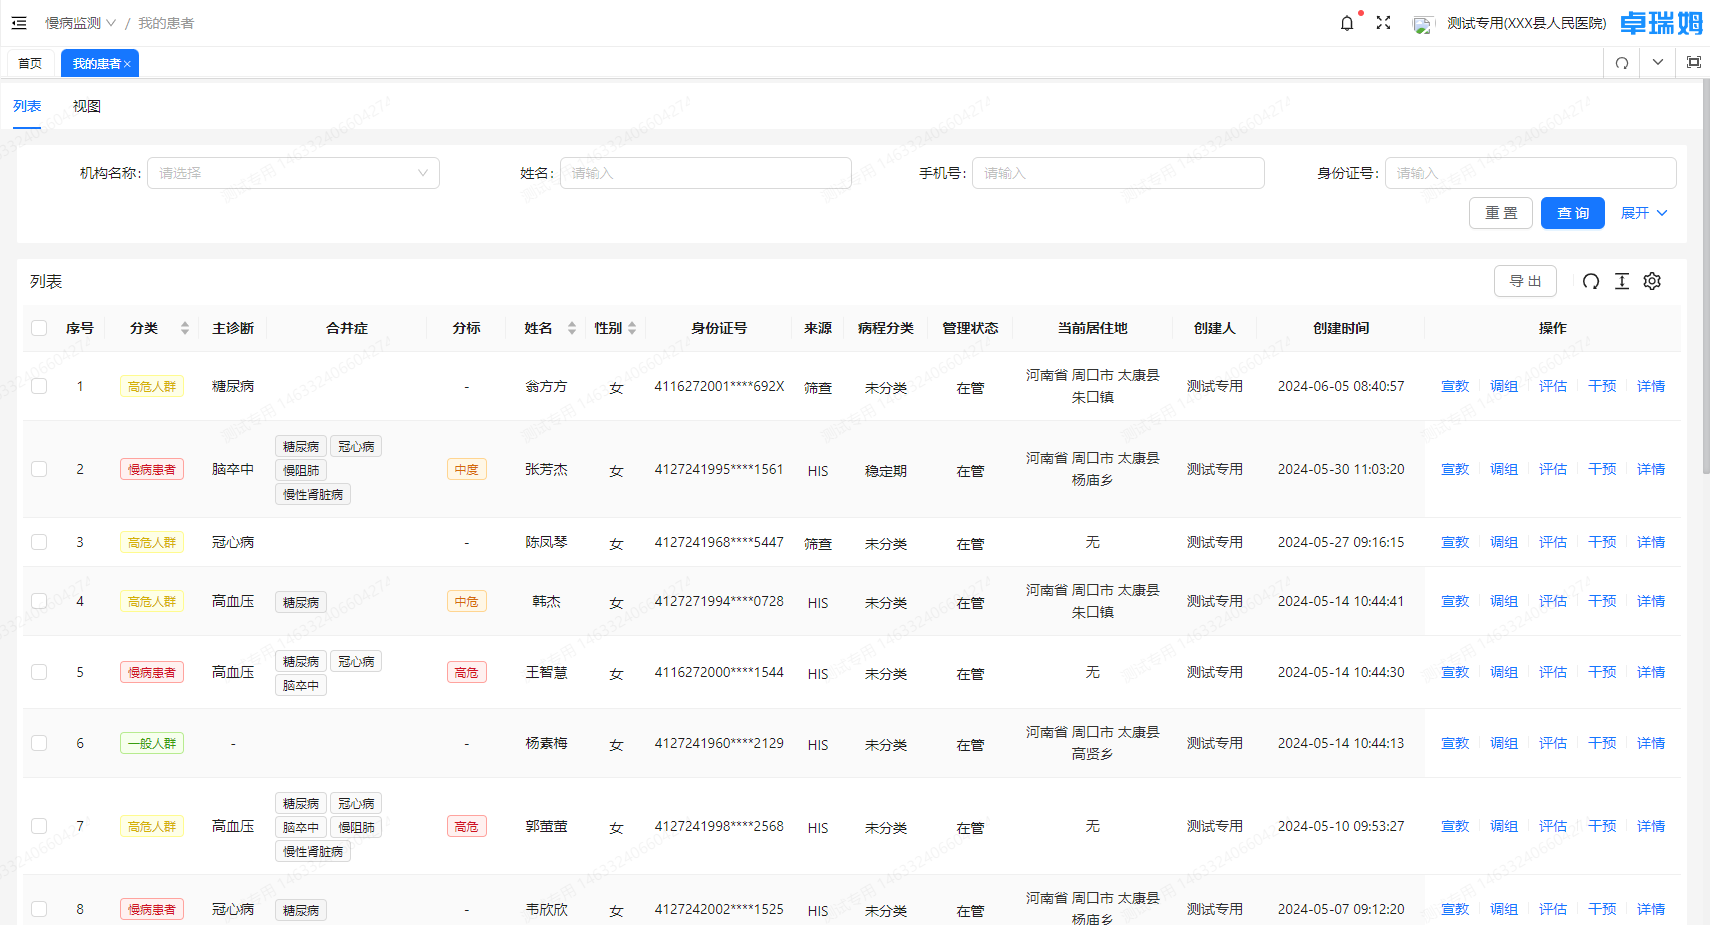Click 慢性肾脏病 tag in row 2
The width and height of the screenshot is (1710, 925).
(313, 494)
